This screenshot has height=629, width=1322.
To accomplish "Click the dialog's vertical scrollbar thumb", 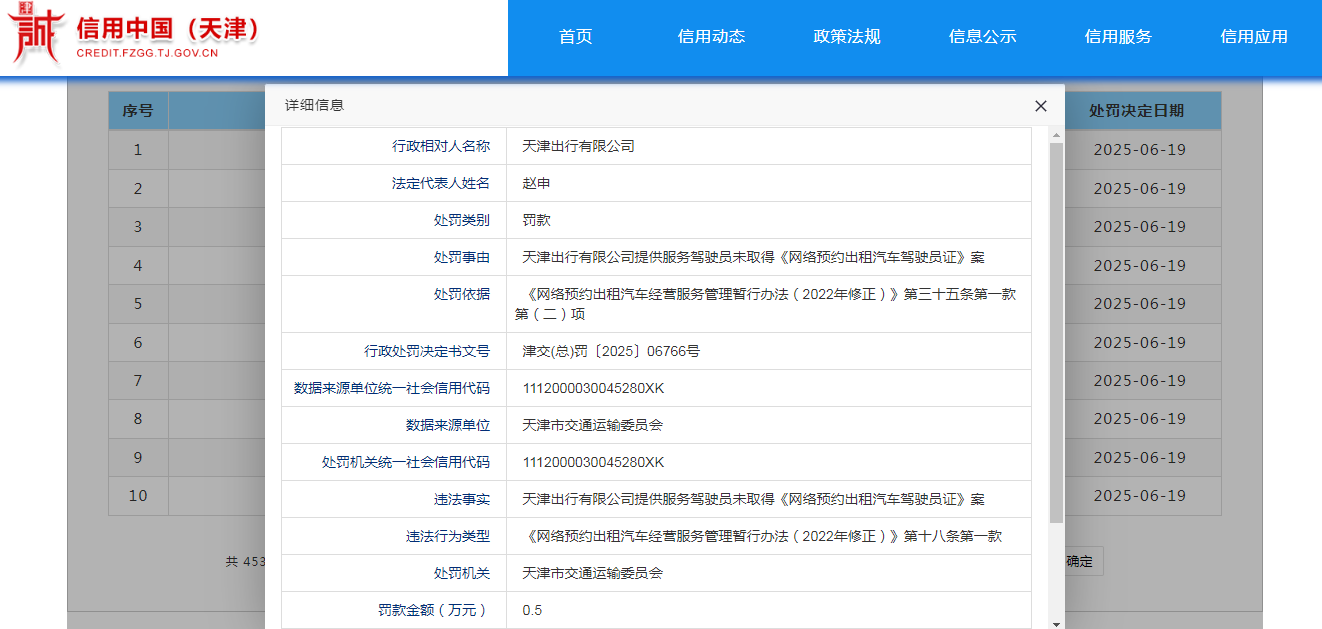I will point(1056,330).
